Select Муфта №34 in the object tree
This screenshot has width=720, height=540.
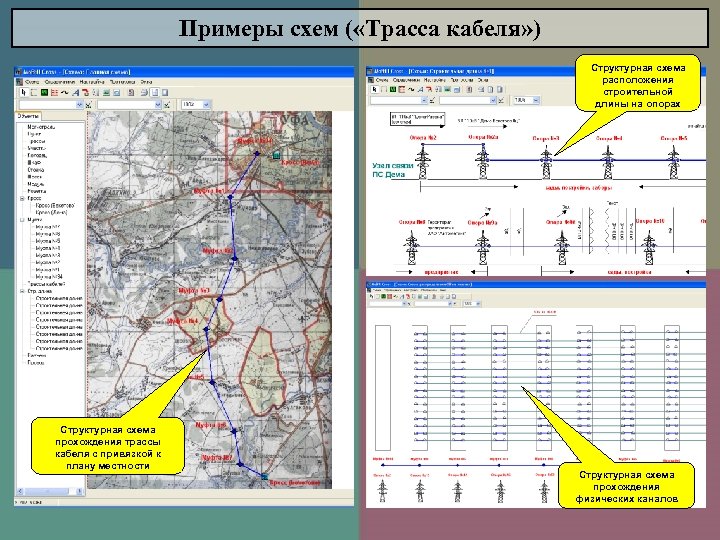click(49, 277)
